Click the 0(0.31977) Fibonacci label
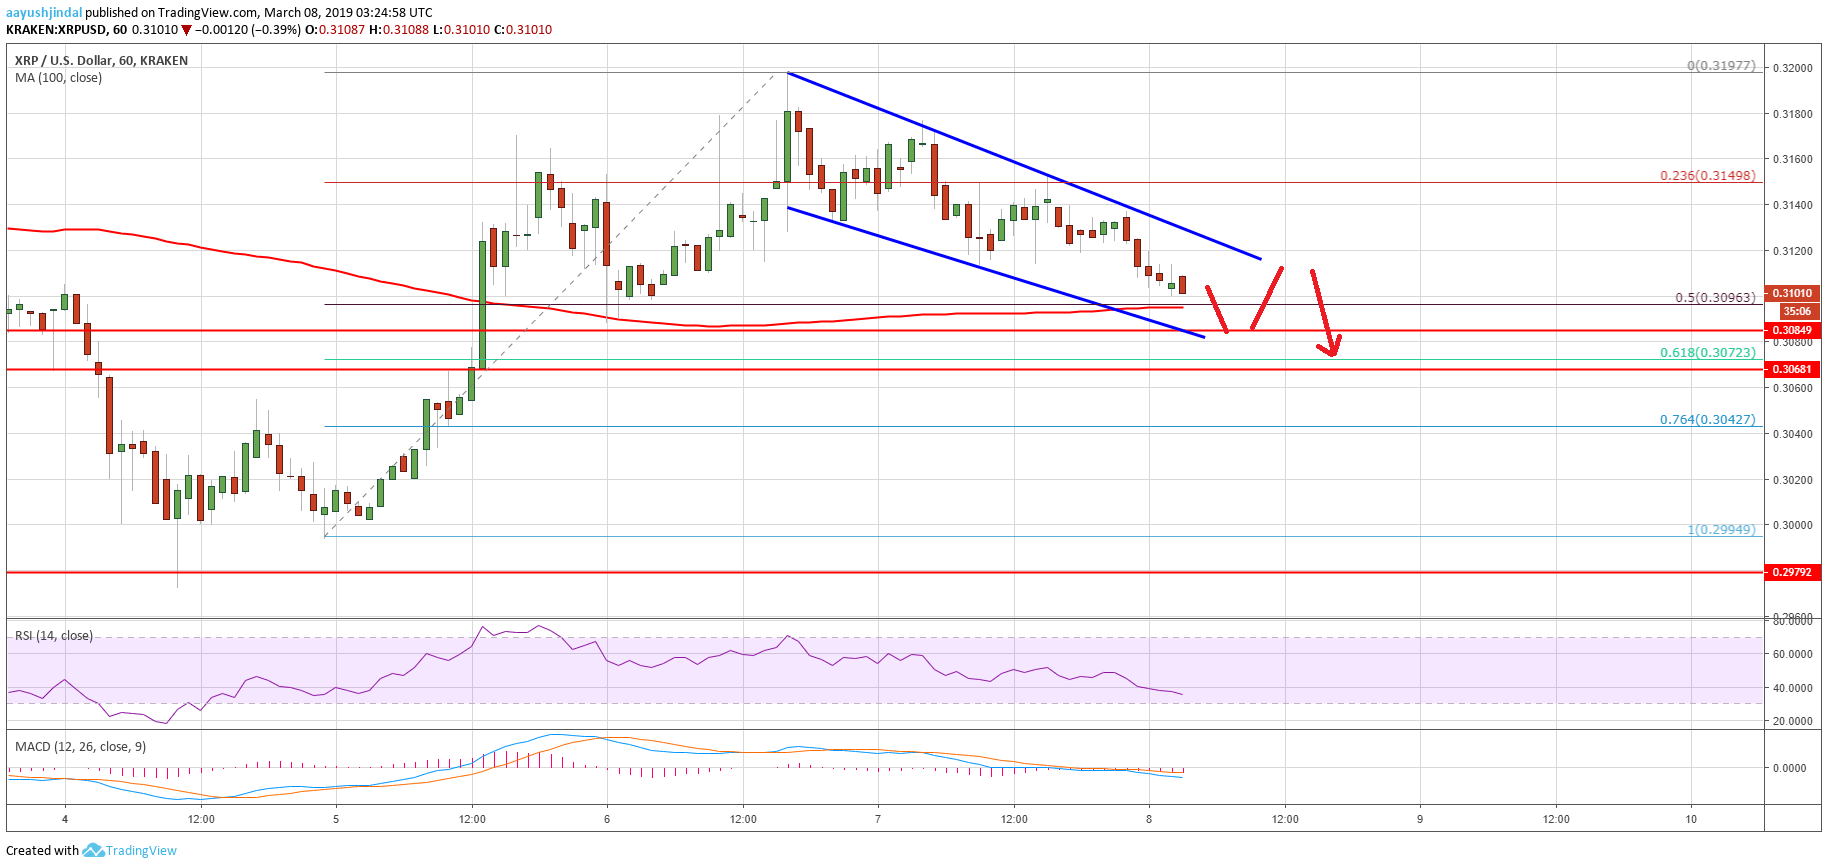This screenshot has width=1828, height=868. [1721, 66]
